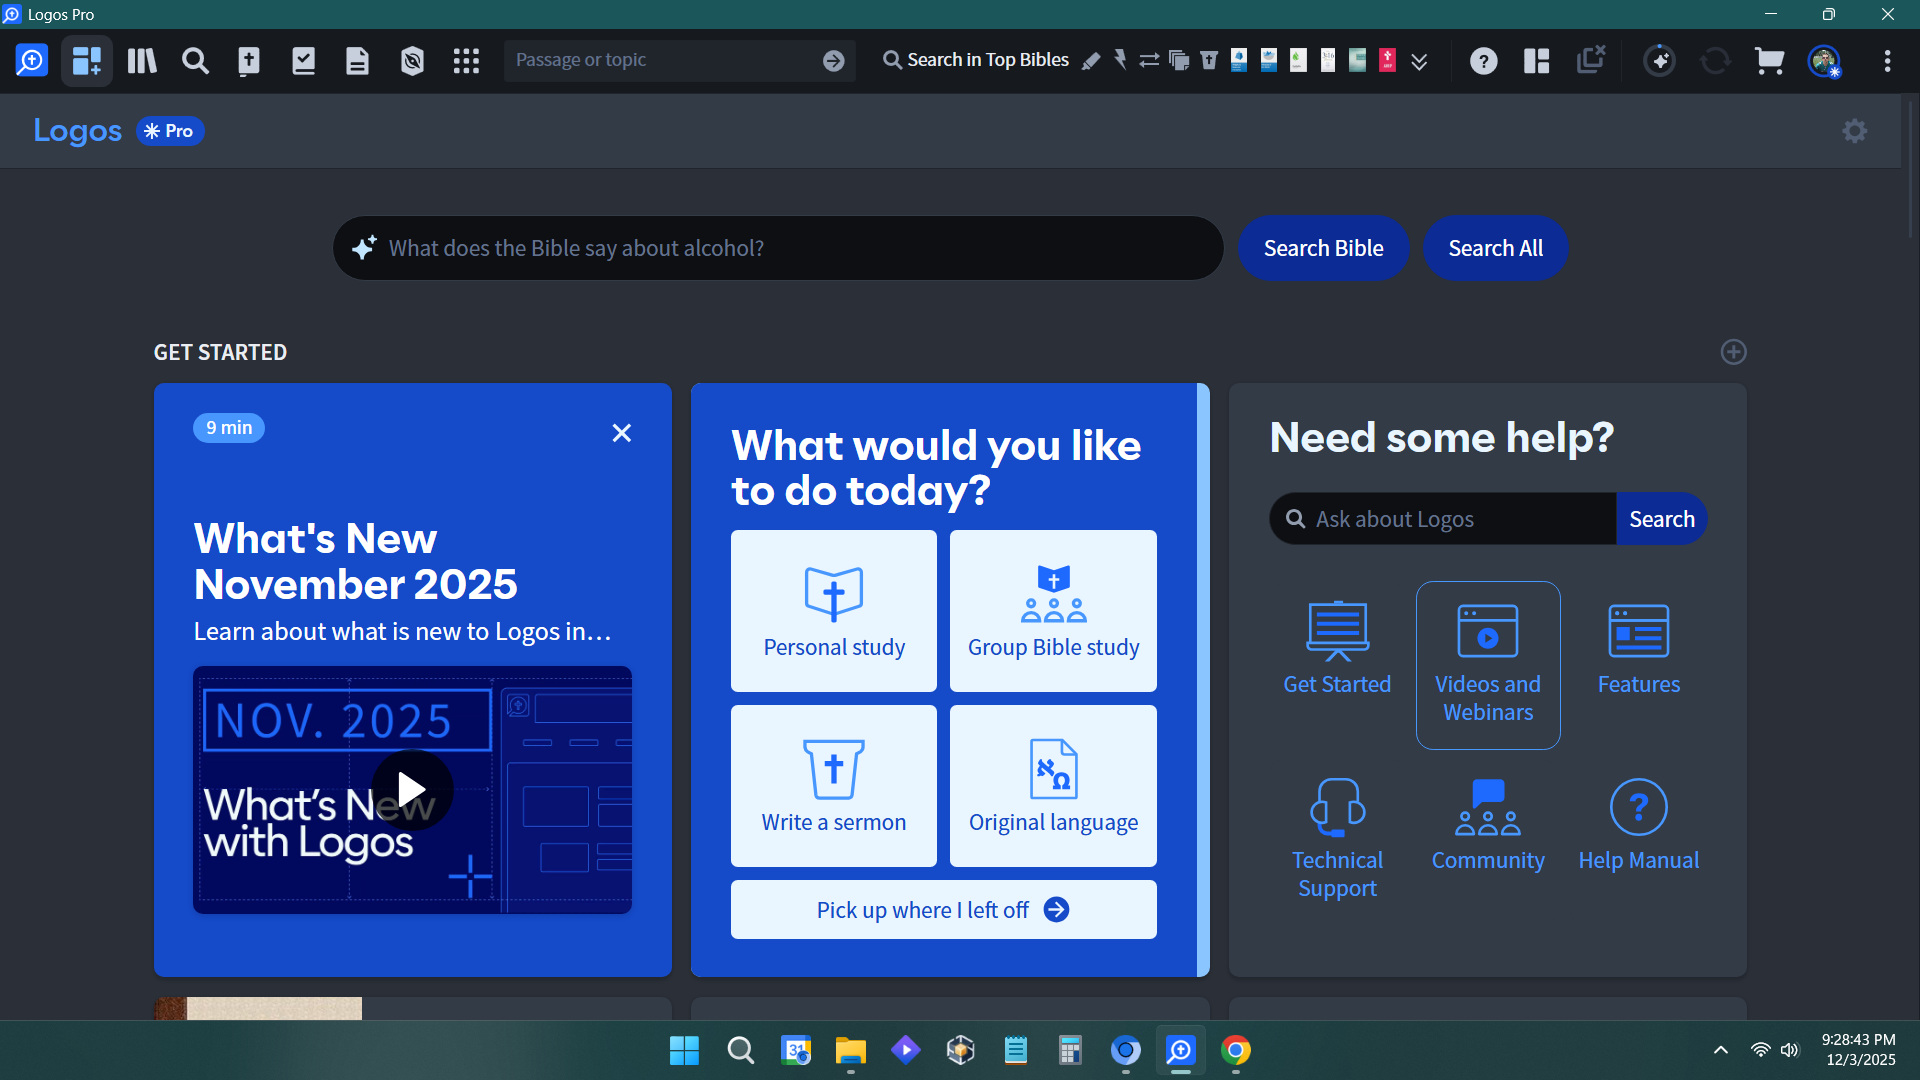The image size is (1920, 1080).
Task: Open Chrome from the Windows taskbar
Action: tap(1235, 1050)
